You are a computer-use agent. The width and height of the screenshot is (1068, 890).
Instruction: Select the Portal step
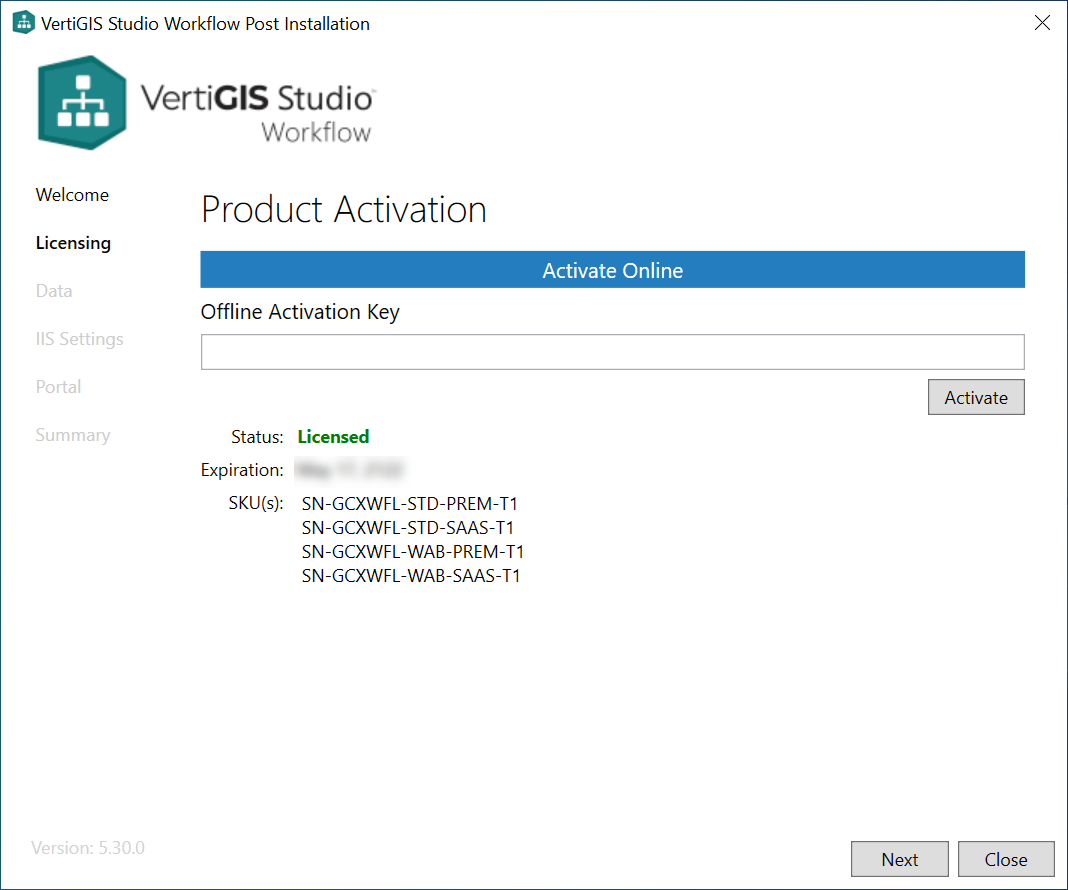click(x=58, y=387)
